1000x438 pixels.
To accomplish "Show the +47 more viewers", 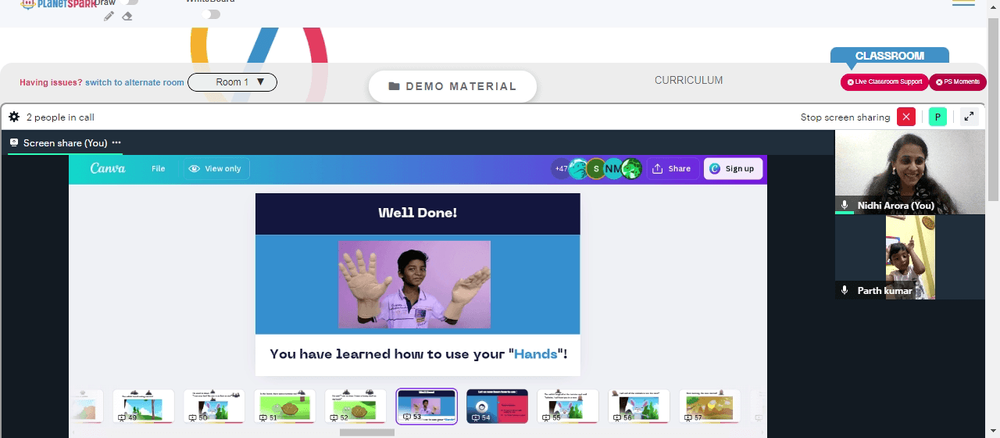I will tap(560, 168).
